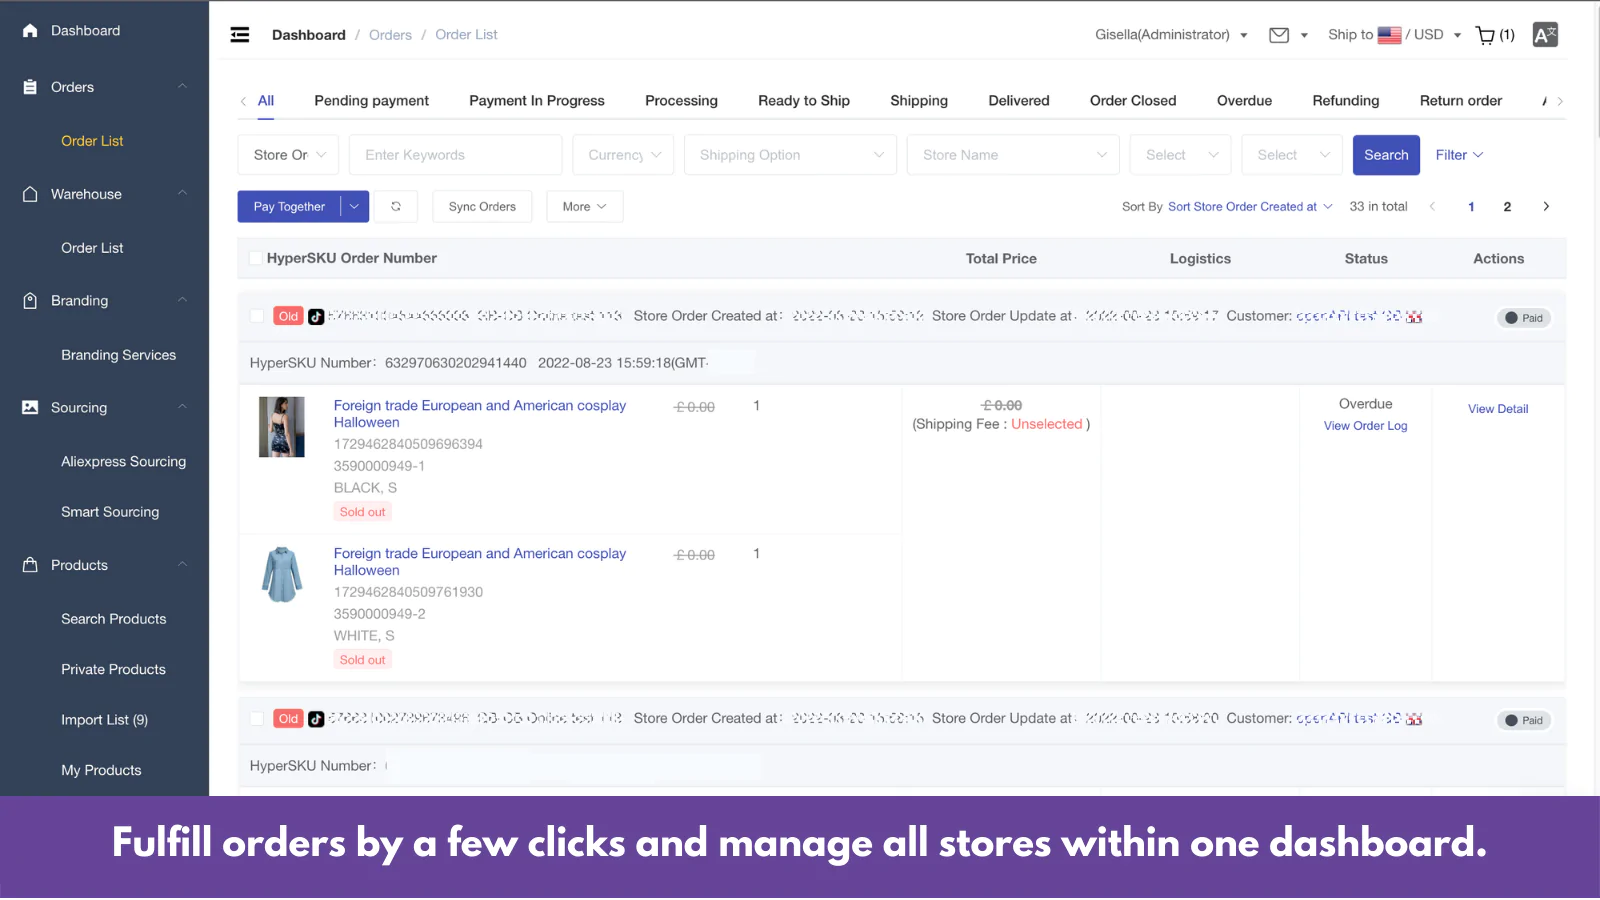The height and width of the screenshot is (900, 1600).
Task: Open the Shipping Option dropdown
Action: (x=790, y=155)
